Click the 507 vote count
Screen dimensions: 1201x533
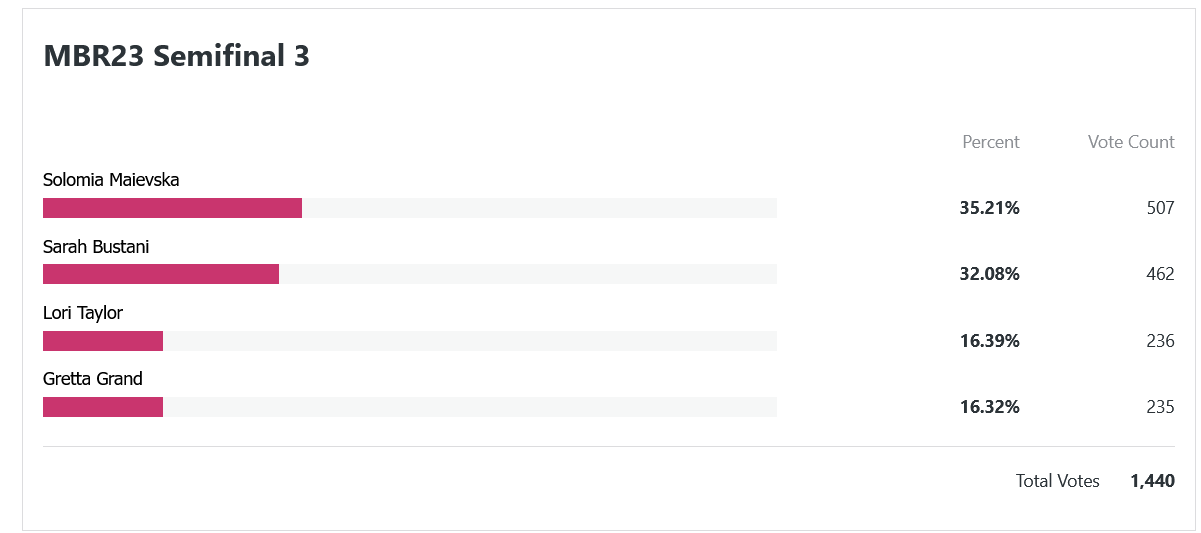pos(1161,208)
